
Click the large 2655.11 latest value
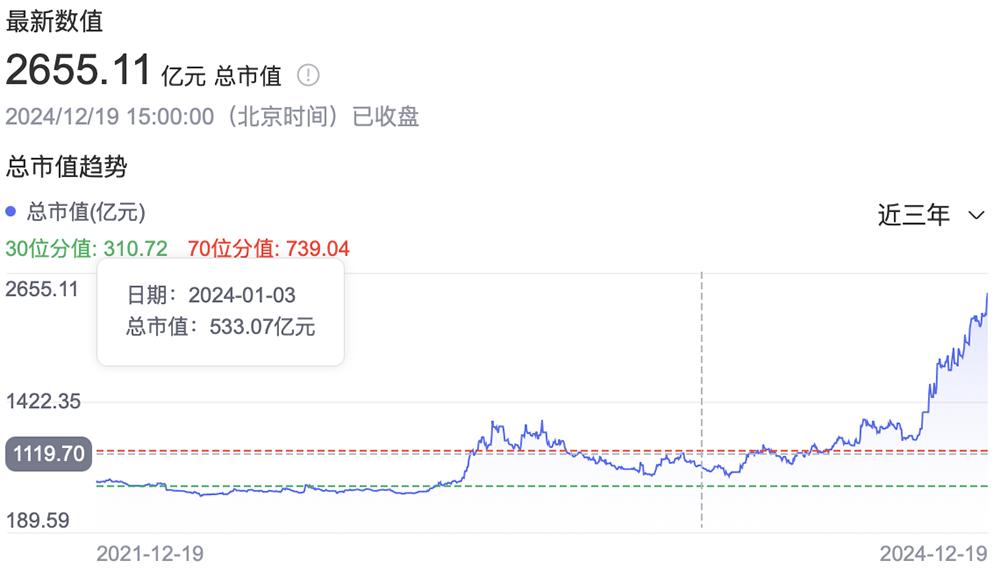point(79,70)
